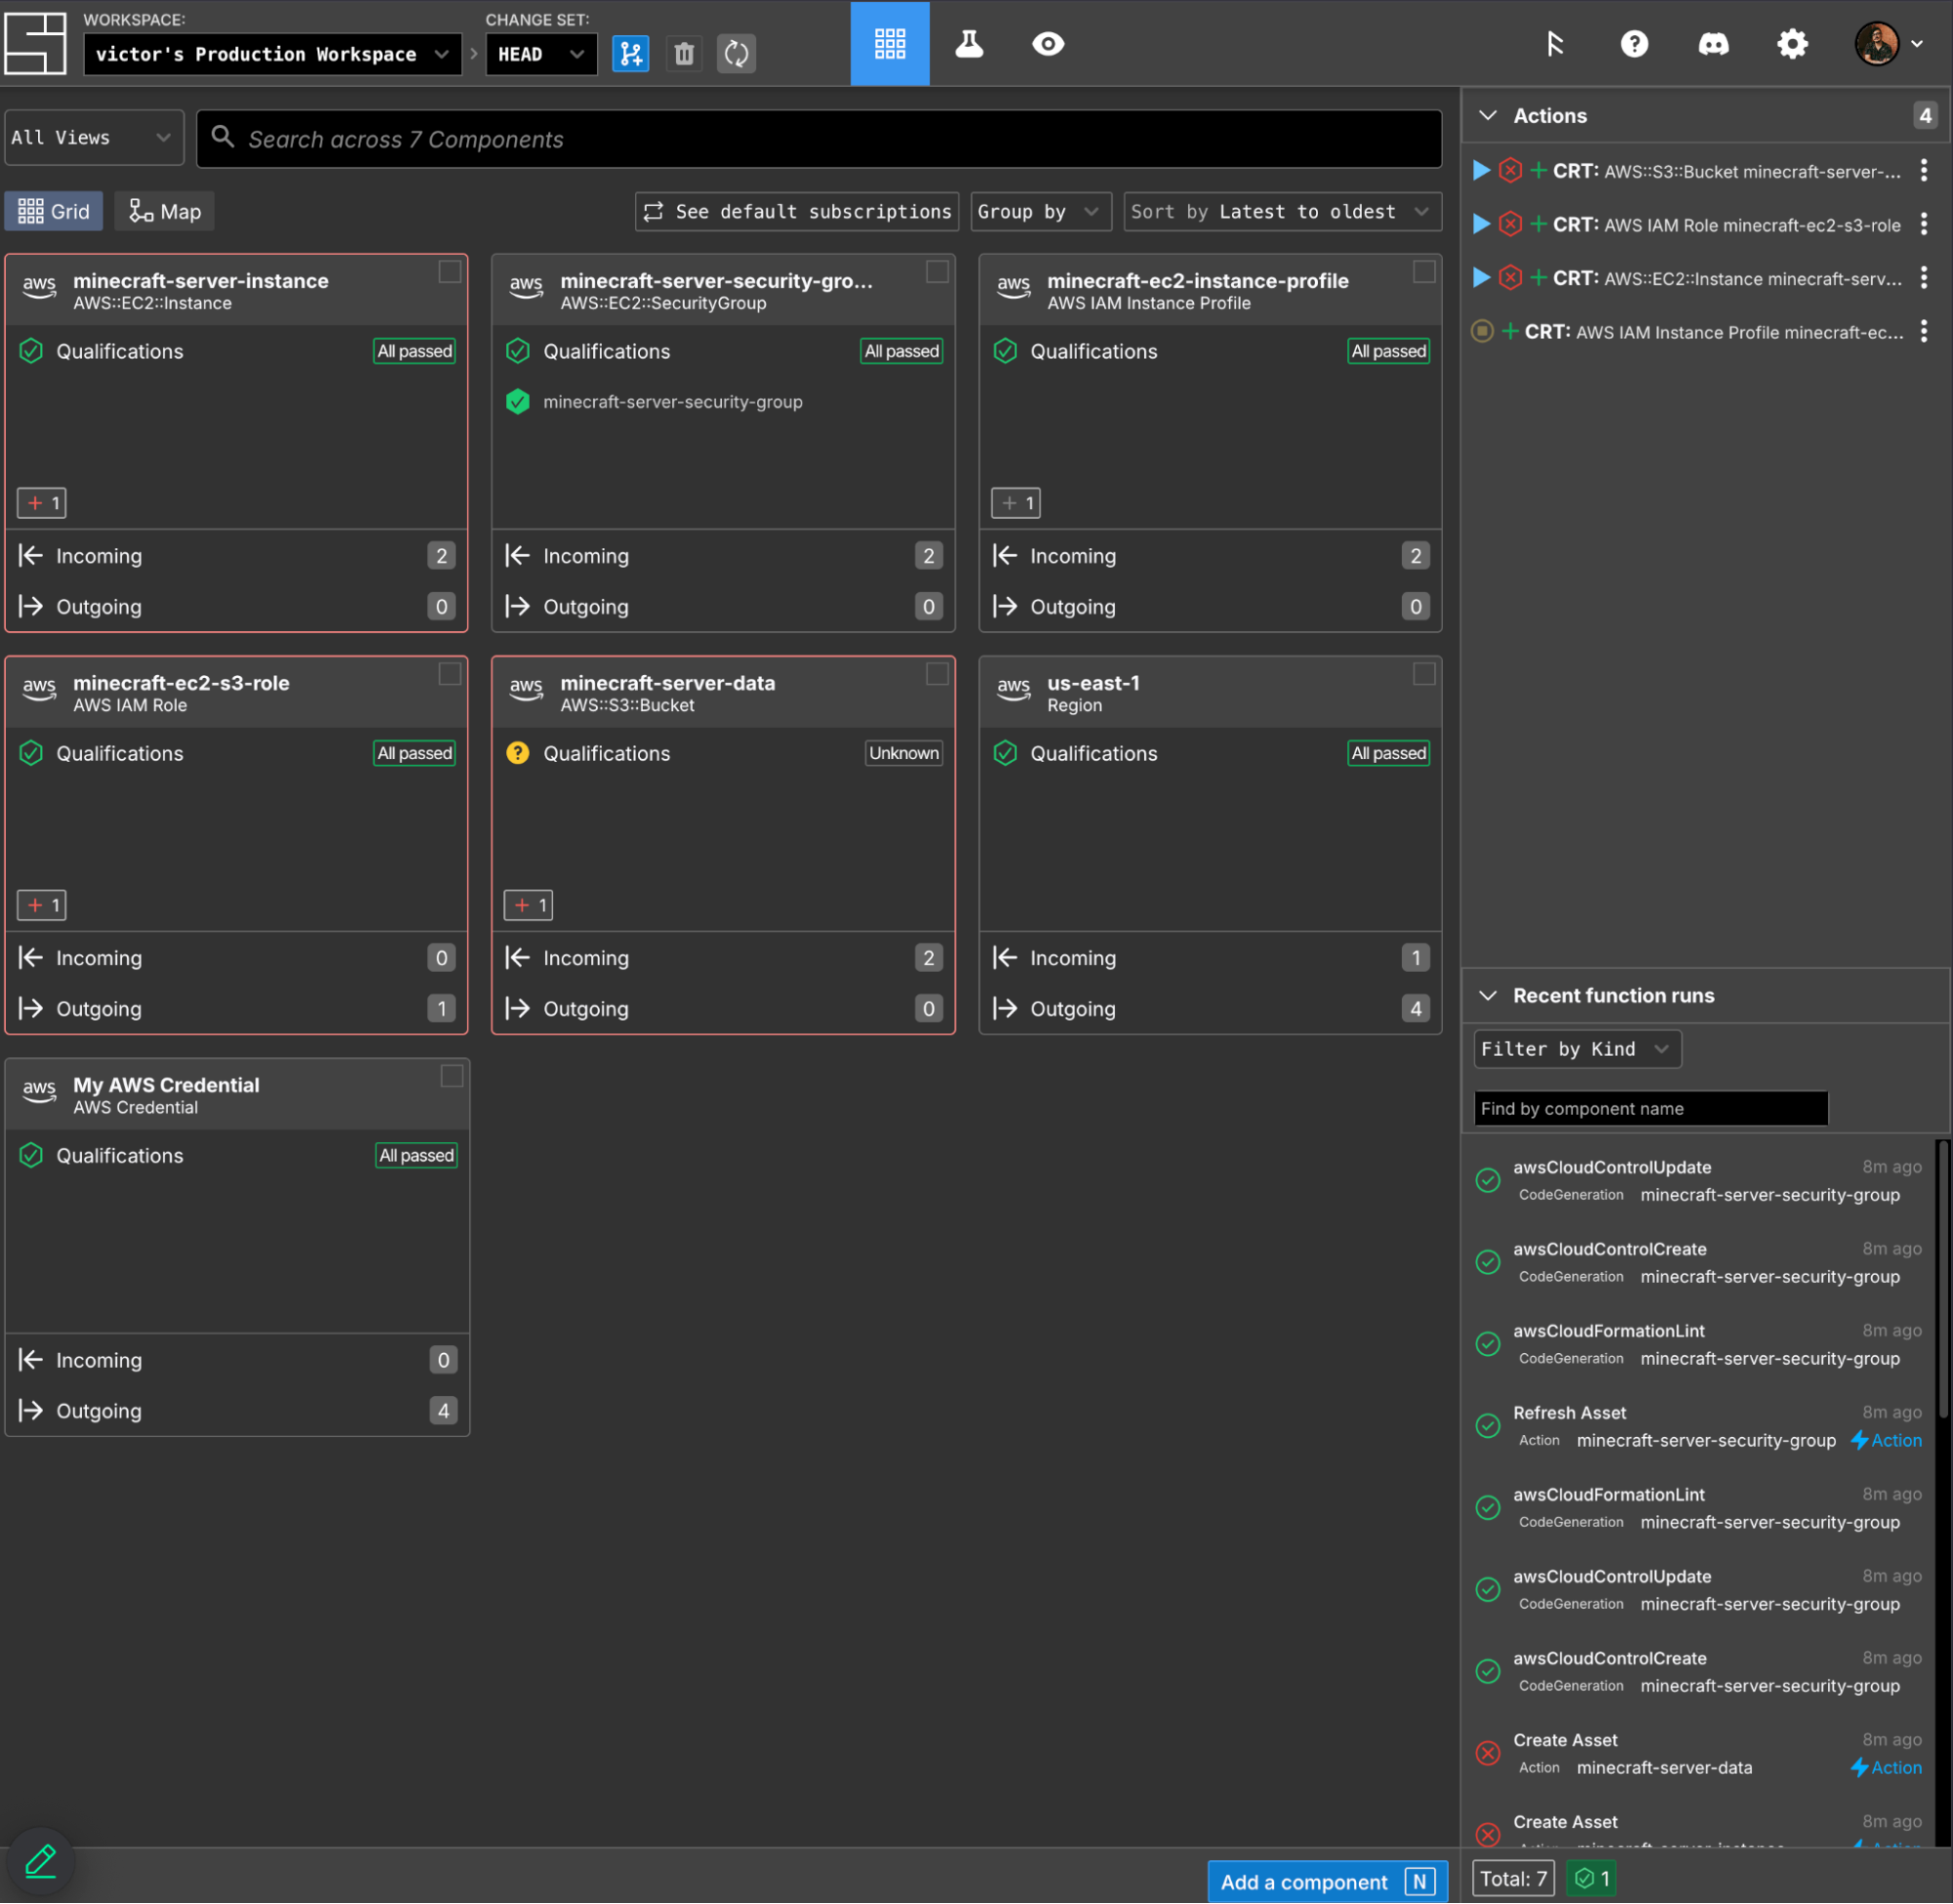Open kebab menu for IAM Role action
Screen dimensions: 1953x1904
point(1924,224)
